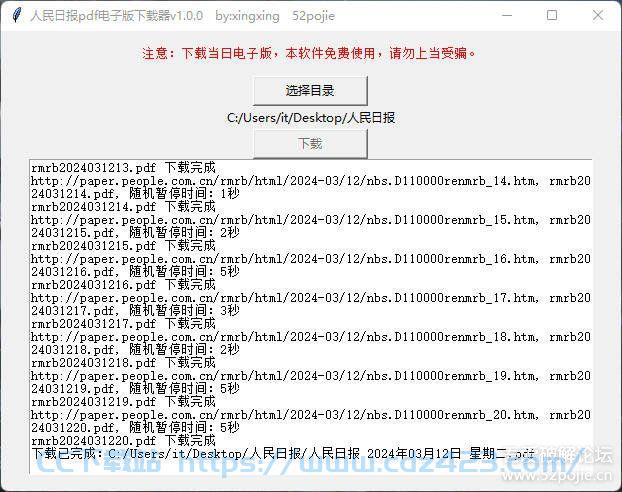Click log line 24031215.pdf 随机暂停时间: 2秒

[x=135, y=233]
